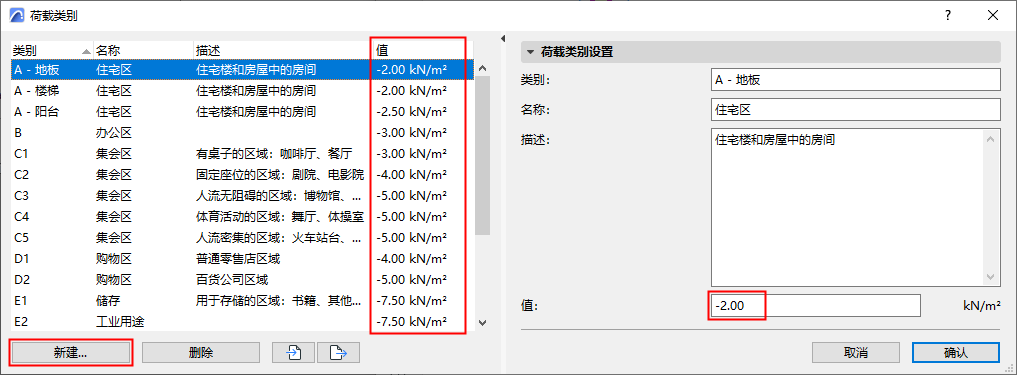
Task: Click the description box scroll up arrow
Action: point(991,139)
